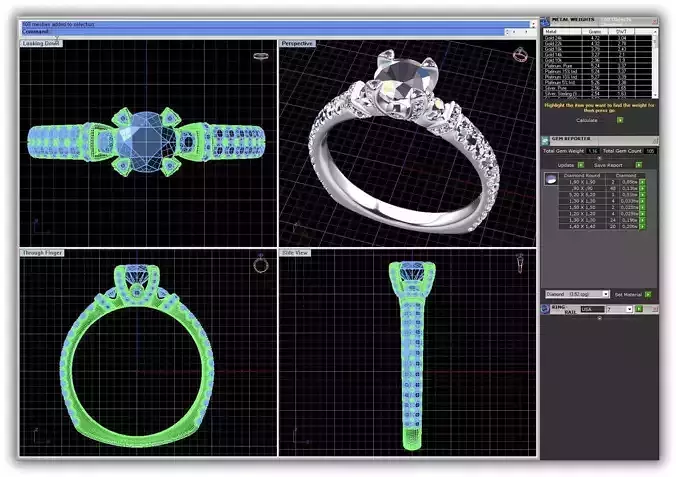The image size is (676, 477).
Task: Click ring view icon in Side View viewport
Action: 520,264
